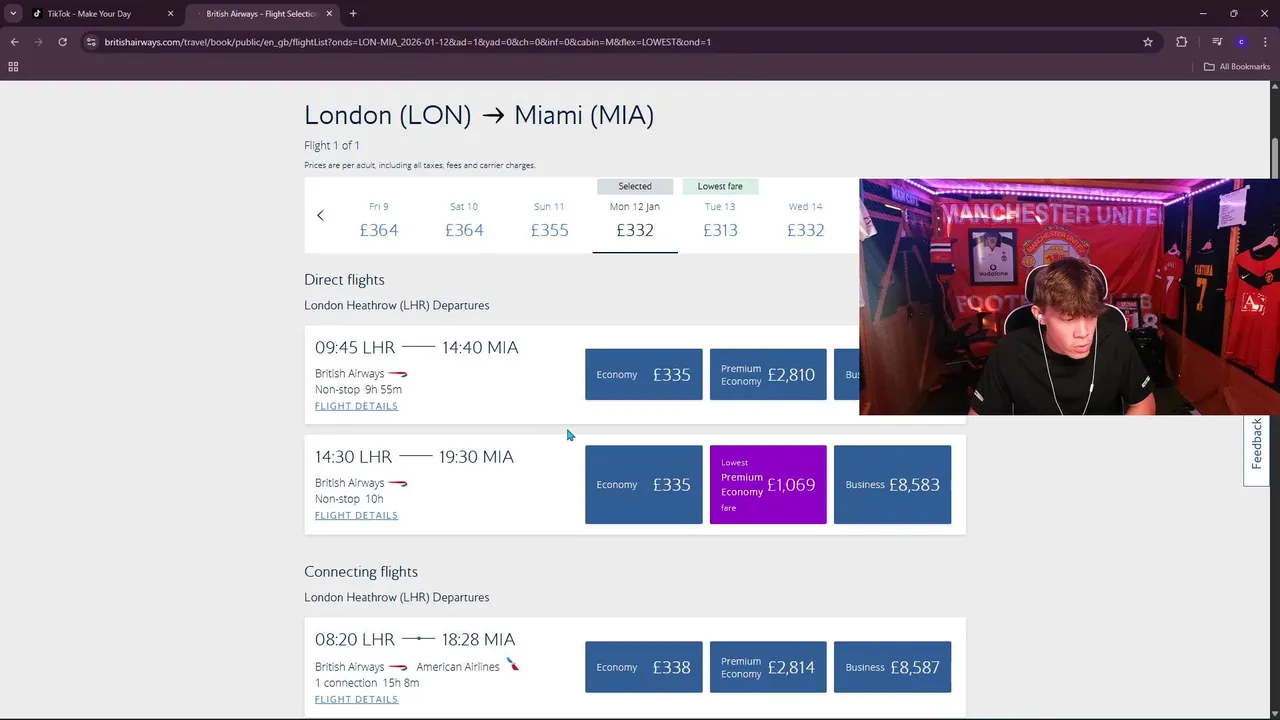Open the apps grid in bookmarks bar

(x=13, y=67)
